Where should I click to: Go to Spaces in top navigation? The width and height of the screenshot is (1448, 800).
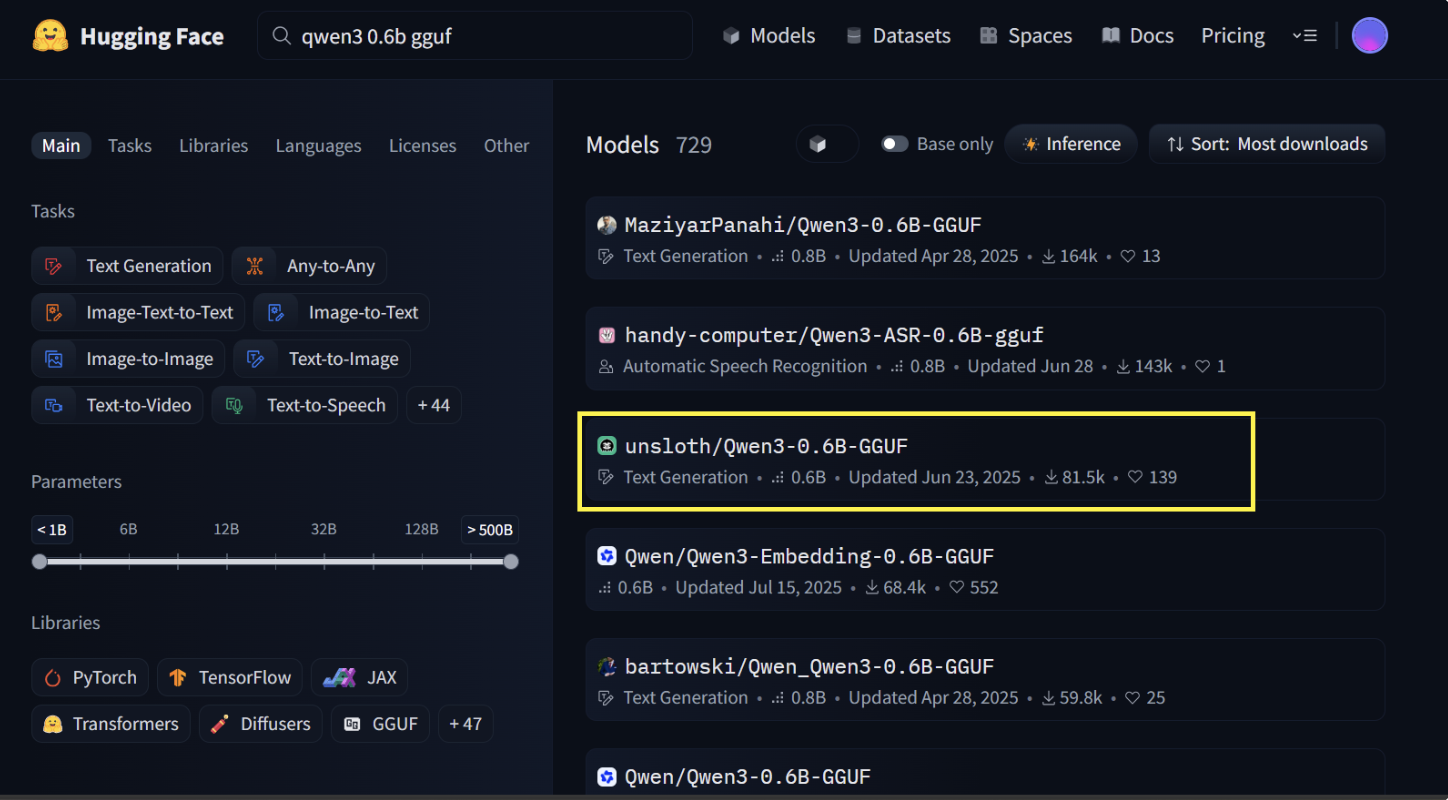click(x=1026, y=36)
